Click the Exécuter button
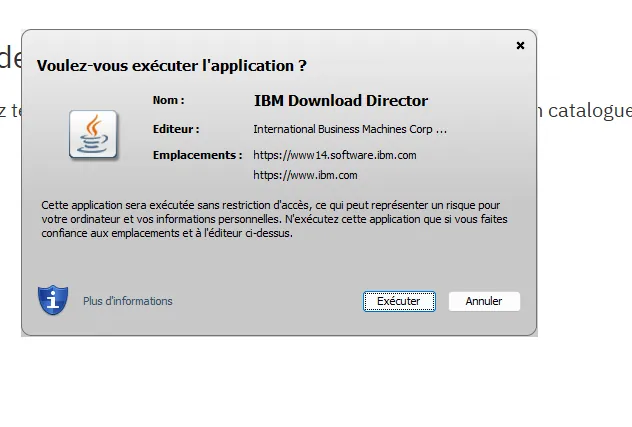 coord(399,301)
